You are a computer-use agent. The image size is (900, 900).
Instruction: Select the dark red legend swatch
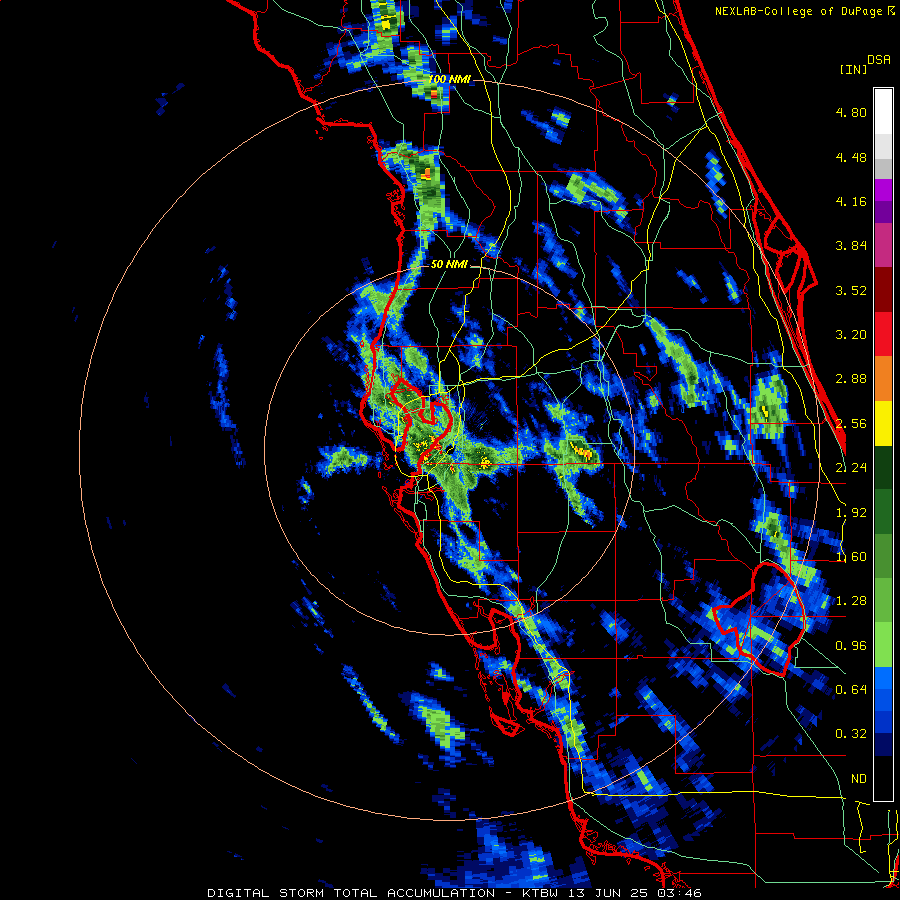(883, 290)
